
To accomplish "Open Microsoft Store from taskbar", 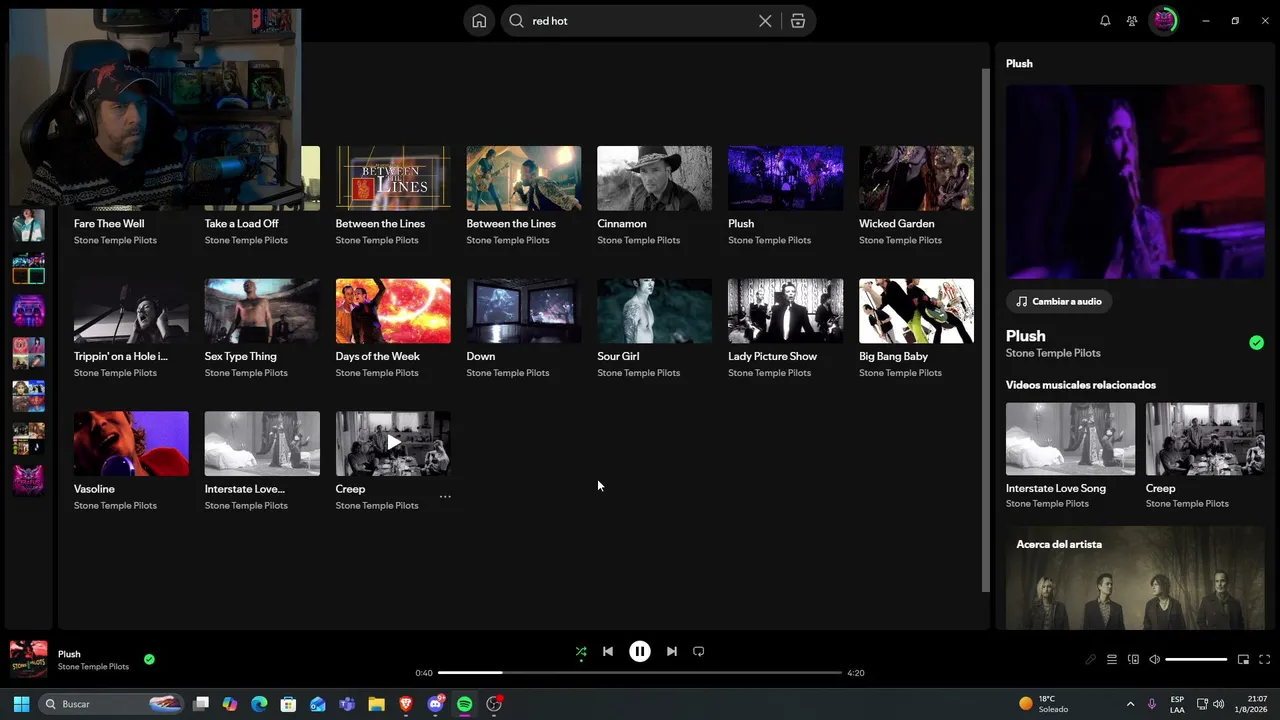I will [x=288, y=704].
